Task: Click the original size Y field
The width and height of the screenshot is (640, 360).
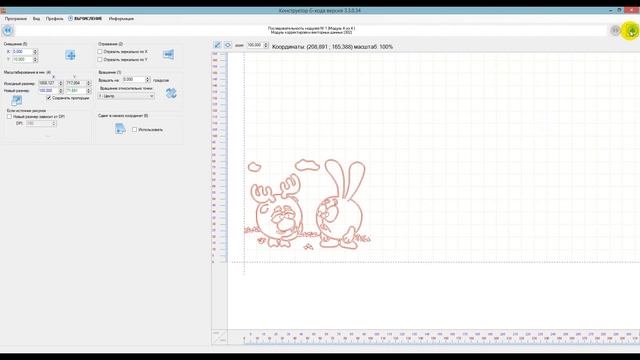Action: 76,83
